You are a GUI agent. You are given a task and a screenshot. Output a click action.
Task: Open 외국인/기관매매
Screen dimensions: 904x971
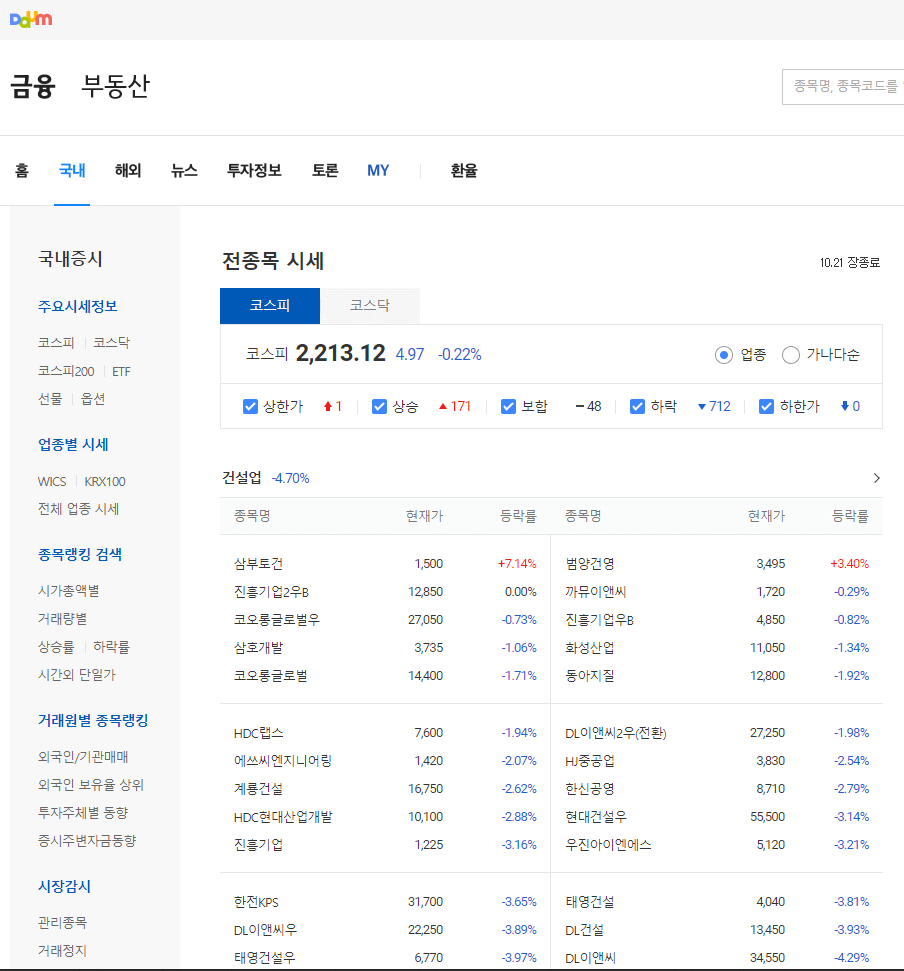(83, 757)
